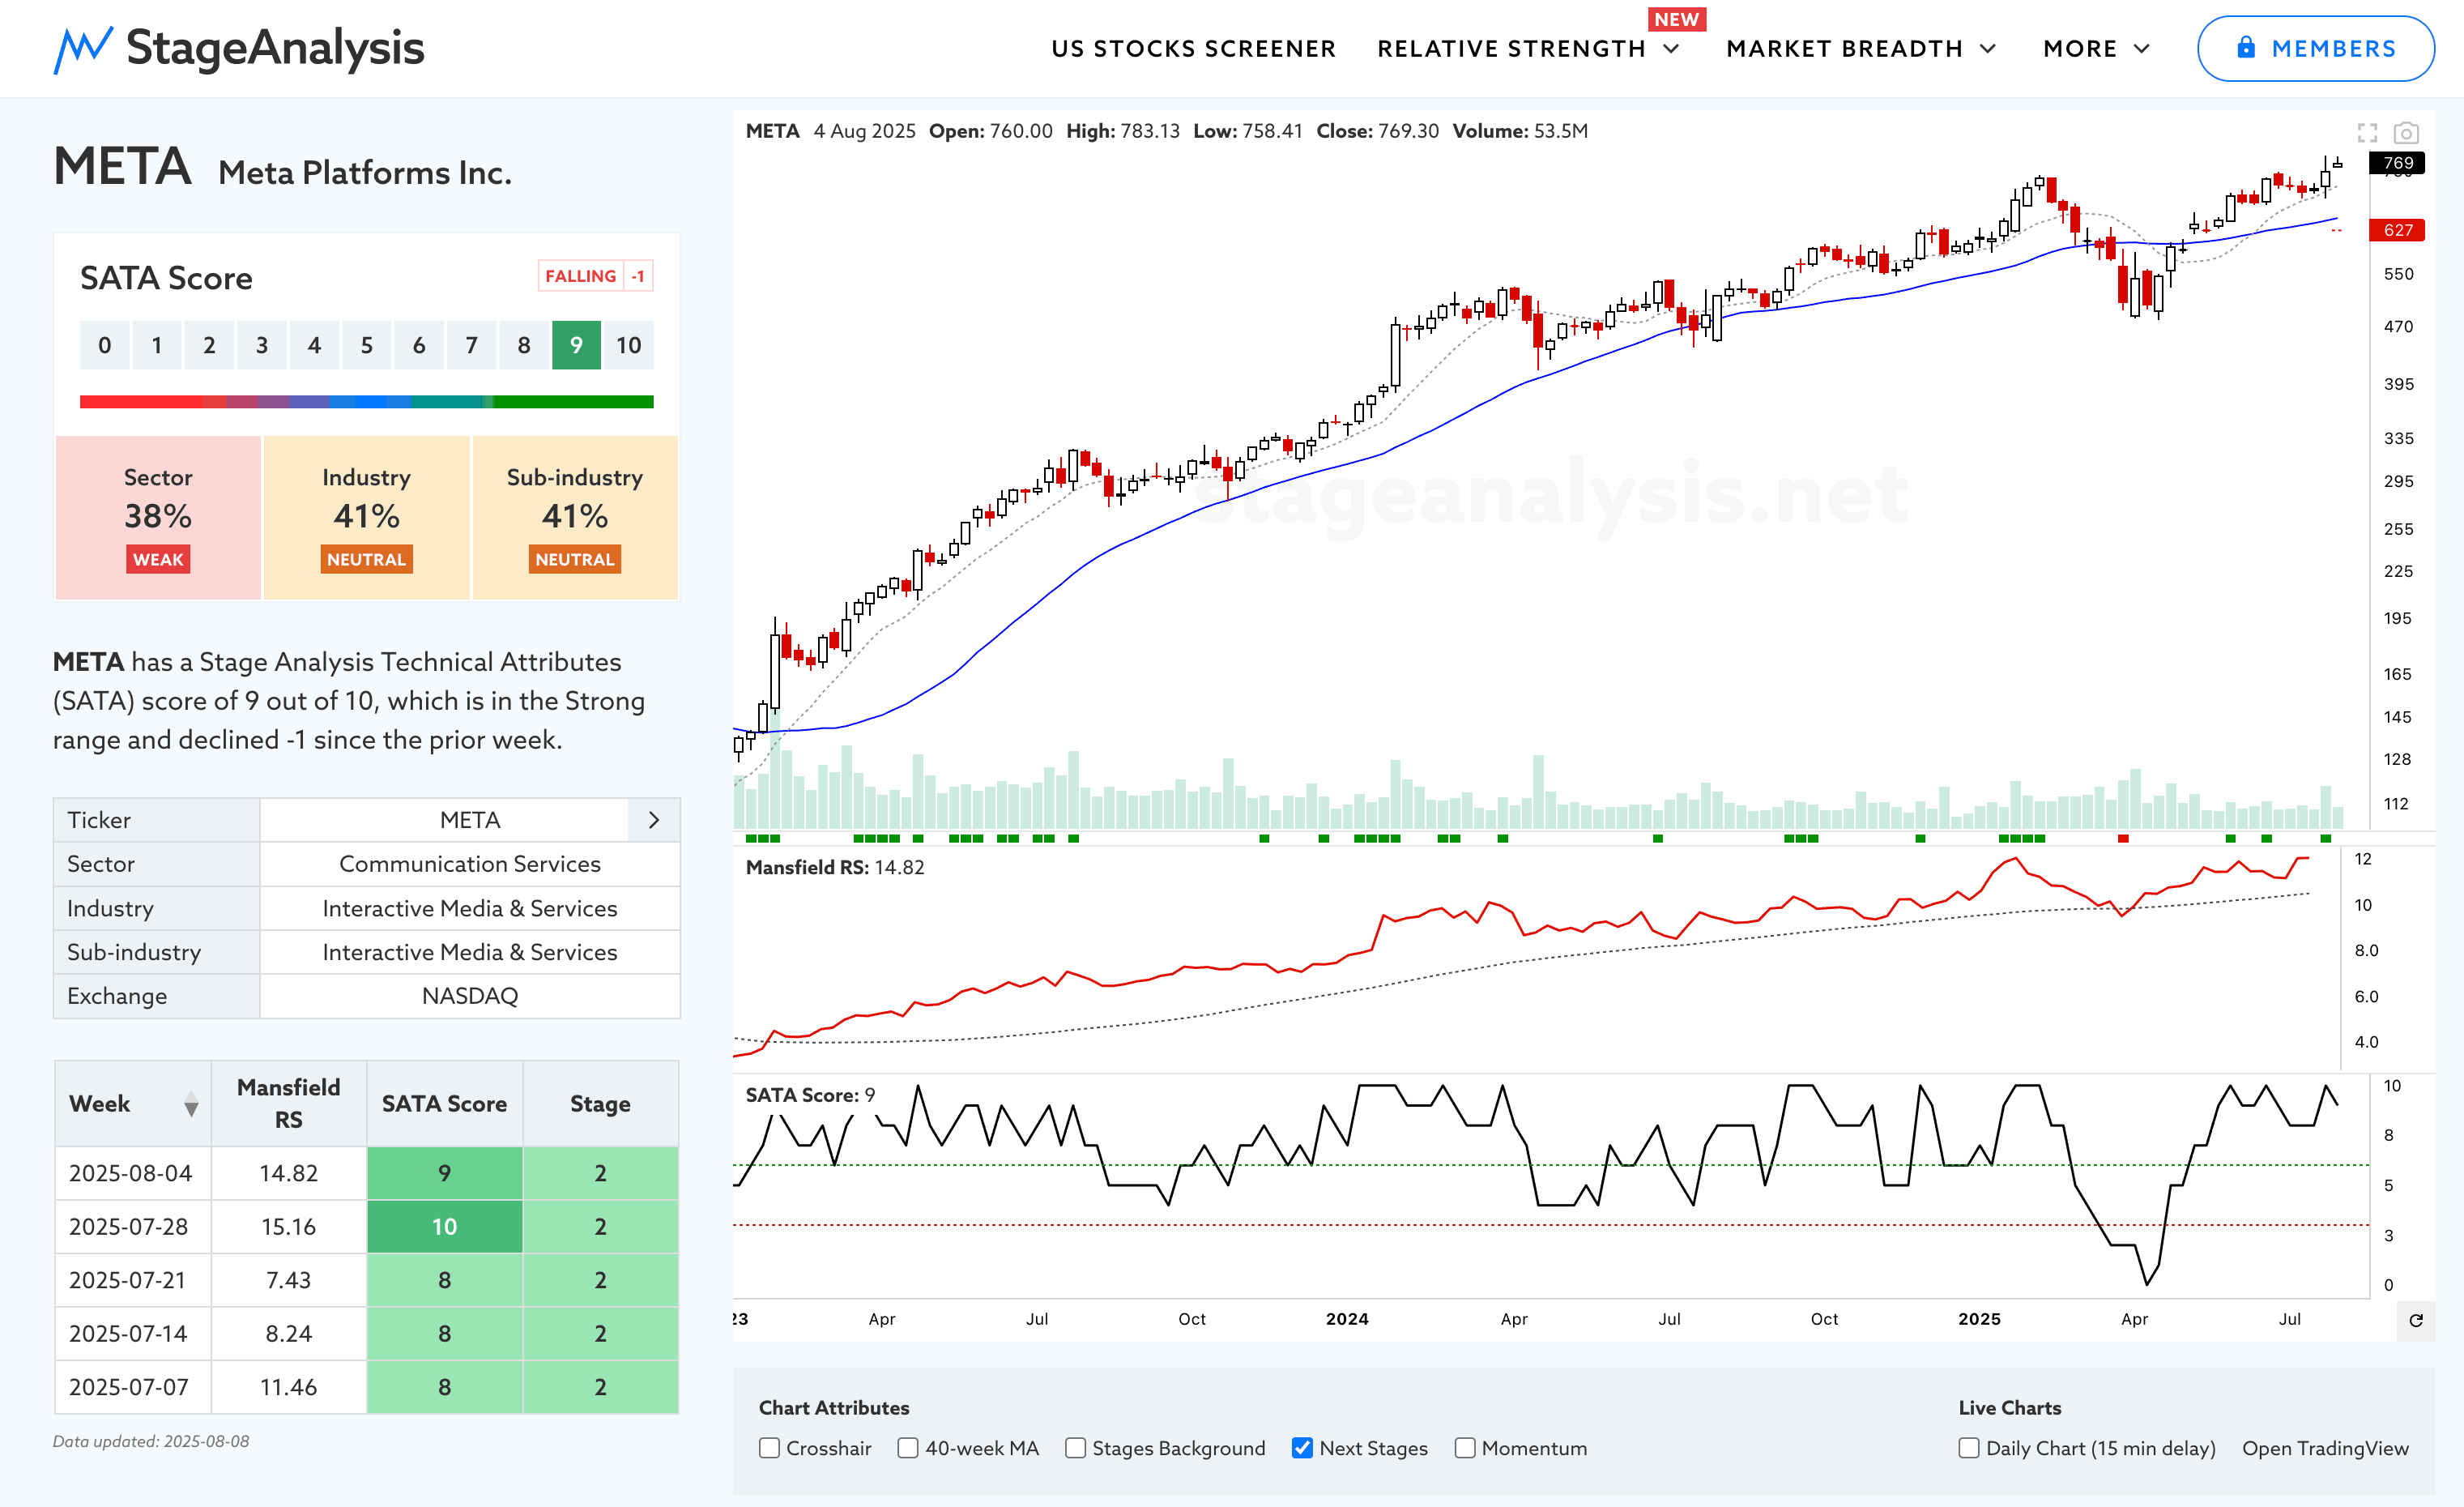Click the black 769 price label
This screenshot has width=2464, height=1507.
pos(2397,163)
